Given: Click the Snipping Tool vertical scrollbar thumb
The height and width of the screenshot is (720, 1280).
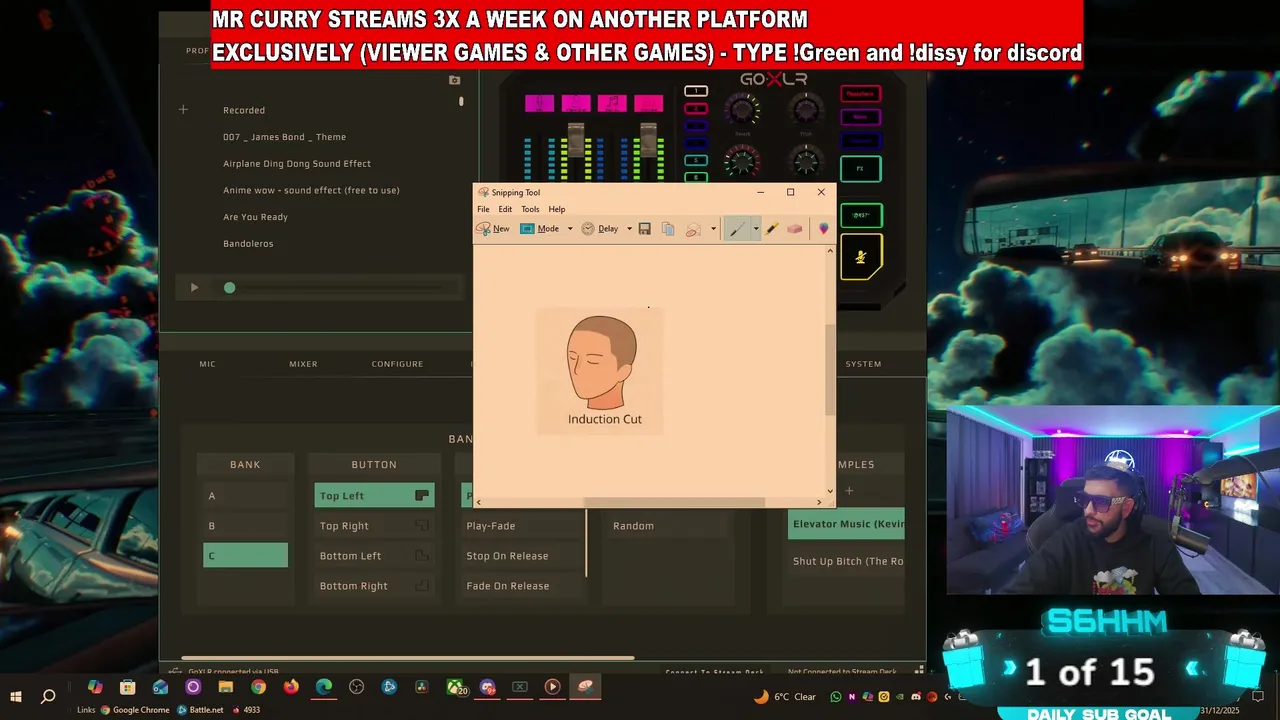Looking at the screenshot, I should pos(830,370).
